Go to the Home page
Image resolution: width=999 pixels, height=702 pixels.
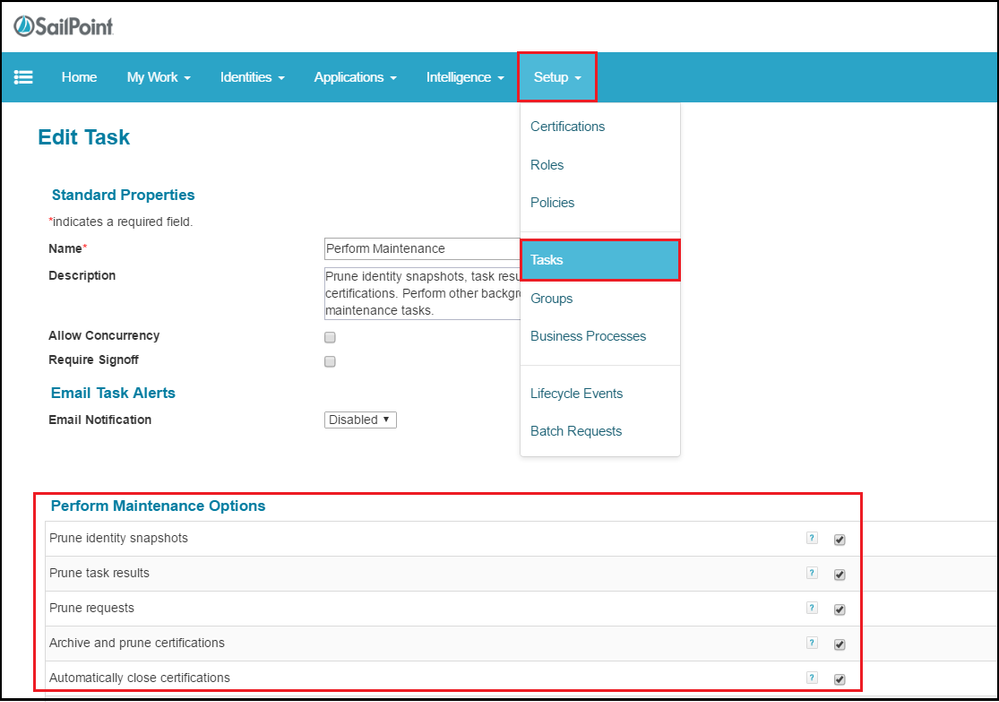[79, 77]
